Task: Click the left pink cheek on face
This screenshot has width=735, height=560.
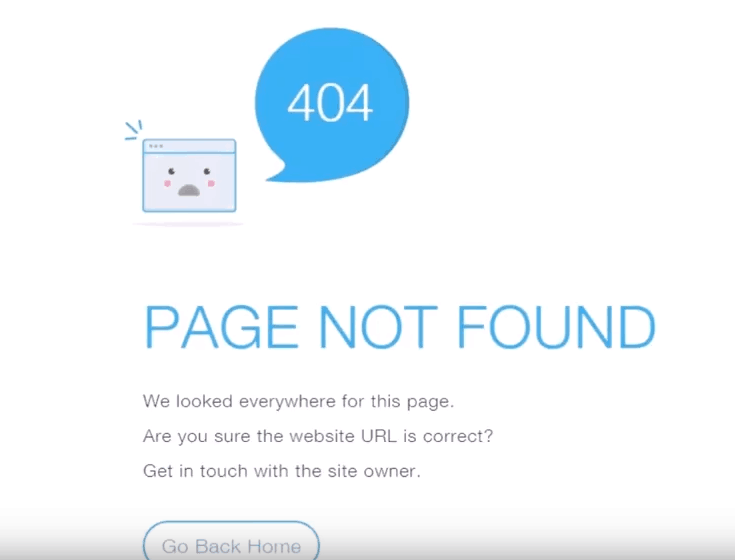Action: [167, 183]
